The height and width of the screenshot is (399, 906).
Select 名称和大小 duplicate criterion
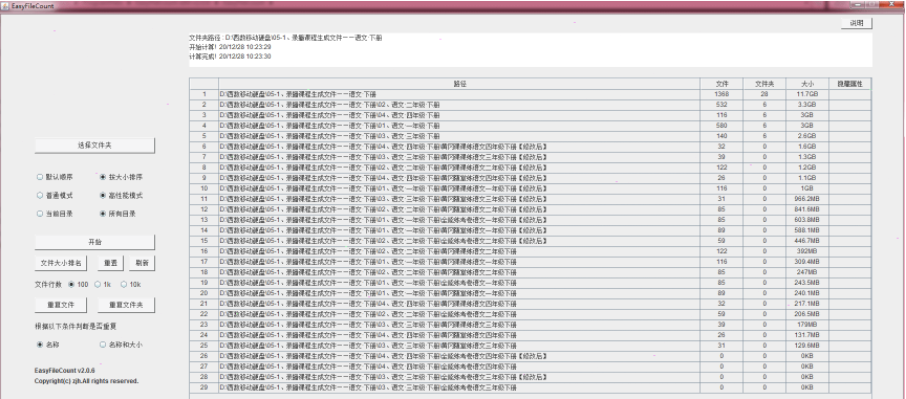[120, 345]
